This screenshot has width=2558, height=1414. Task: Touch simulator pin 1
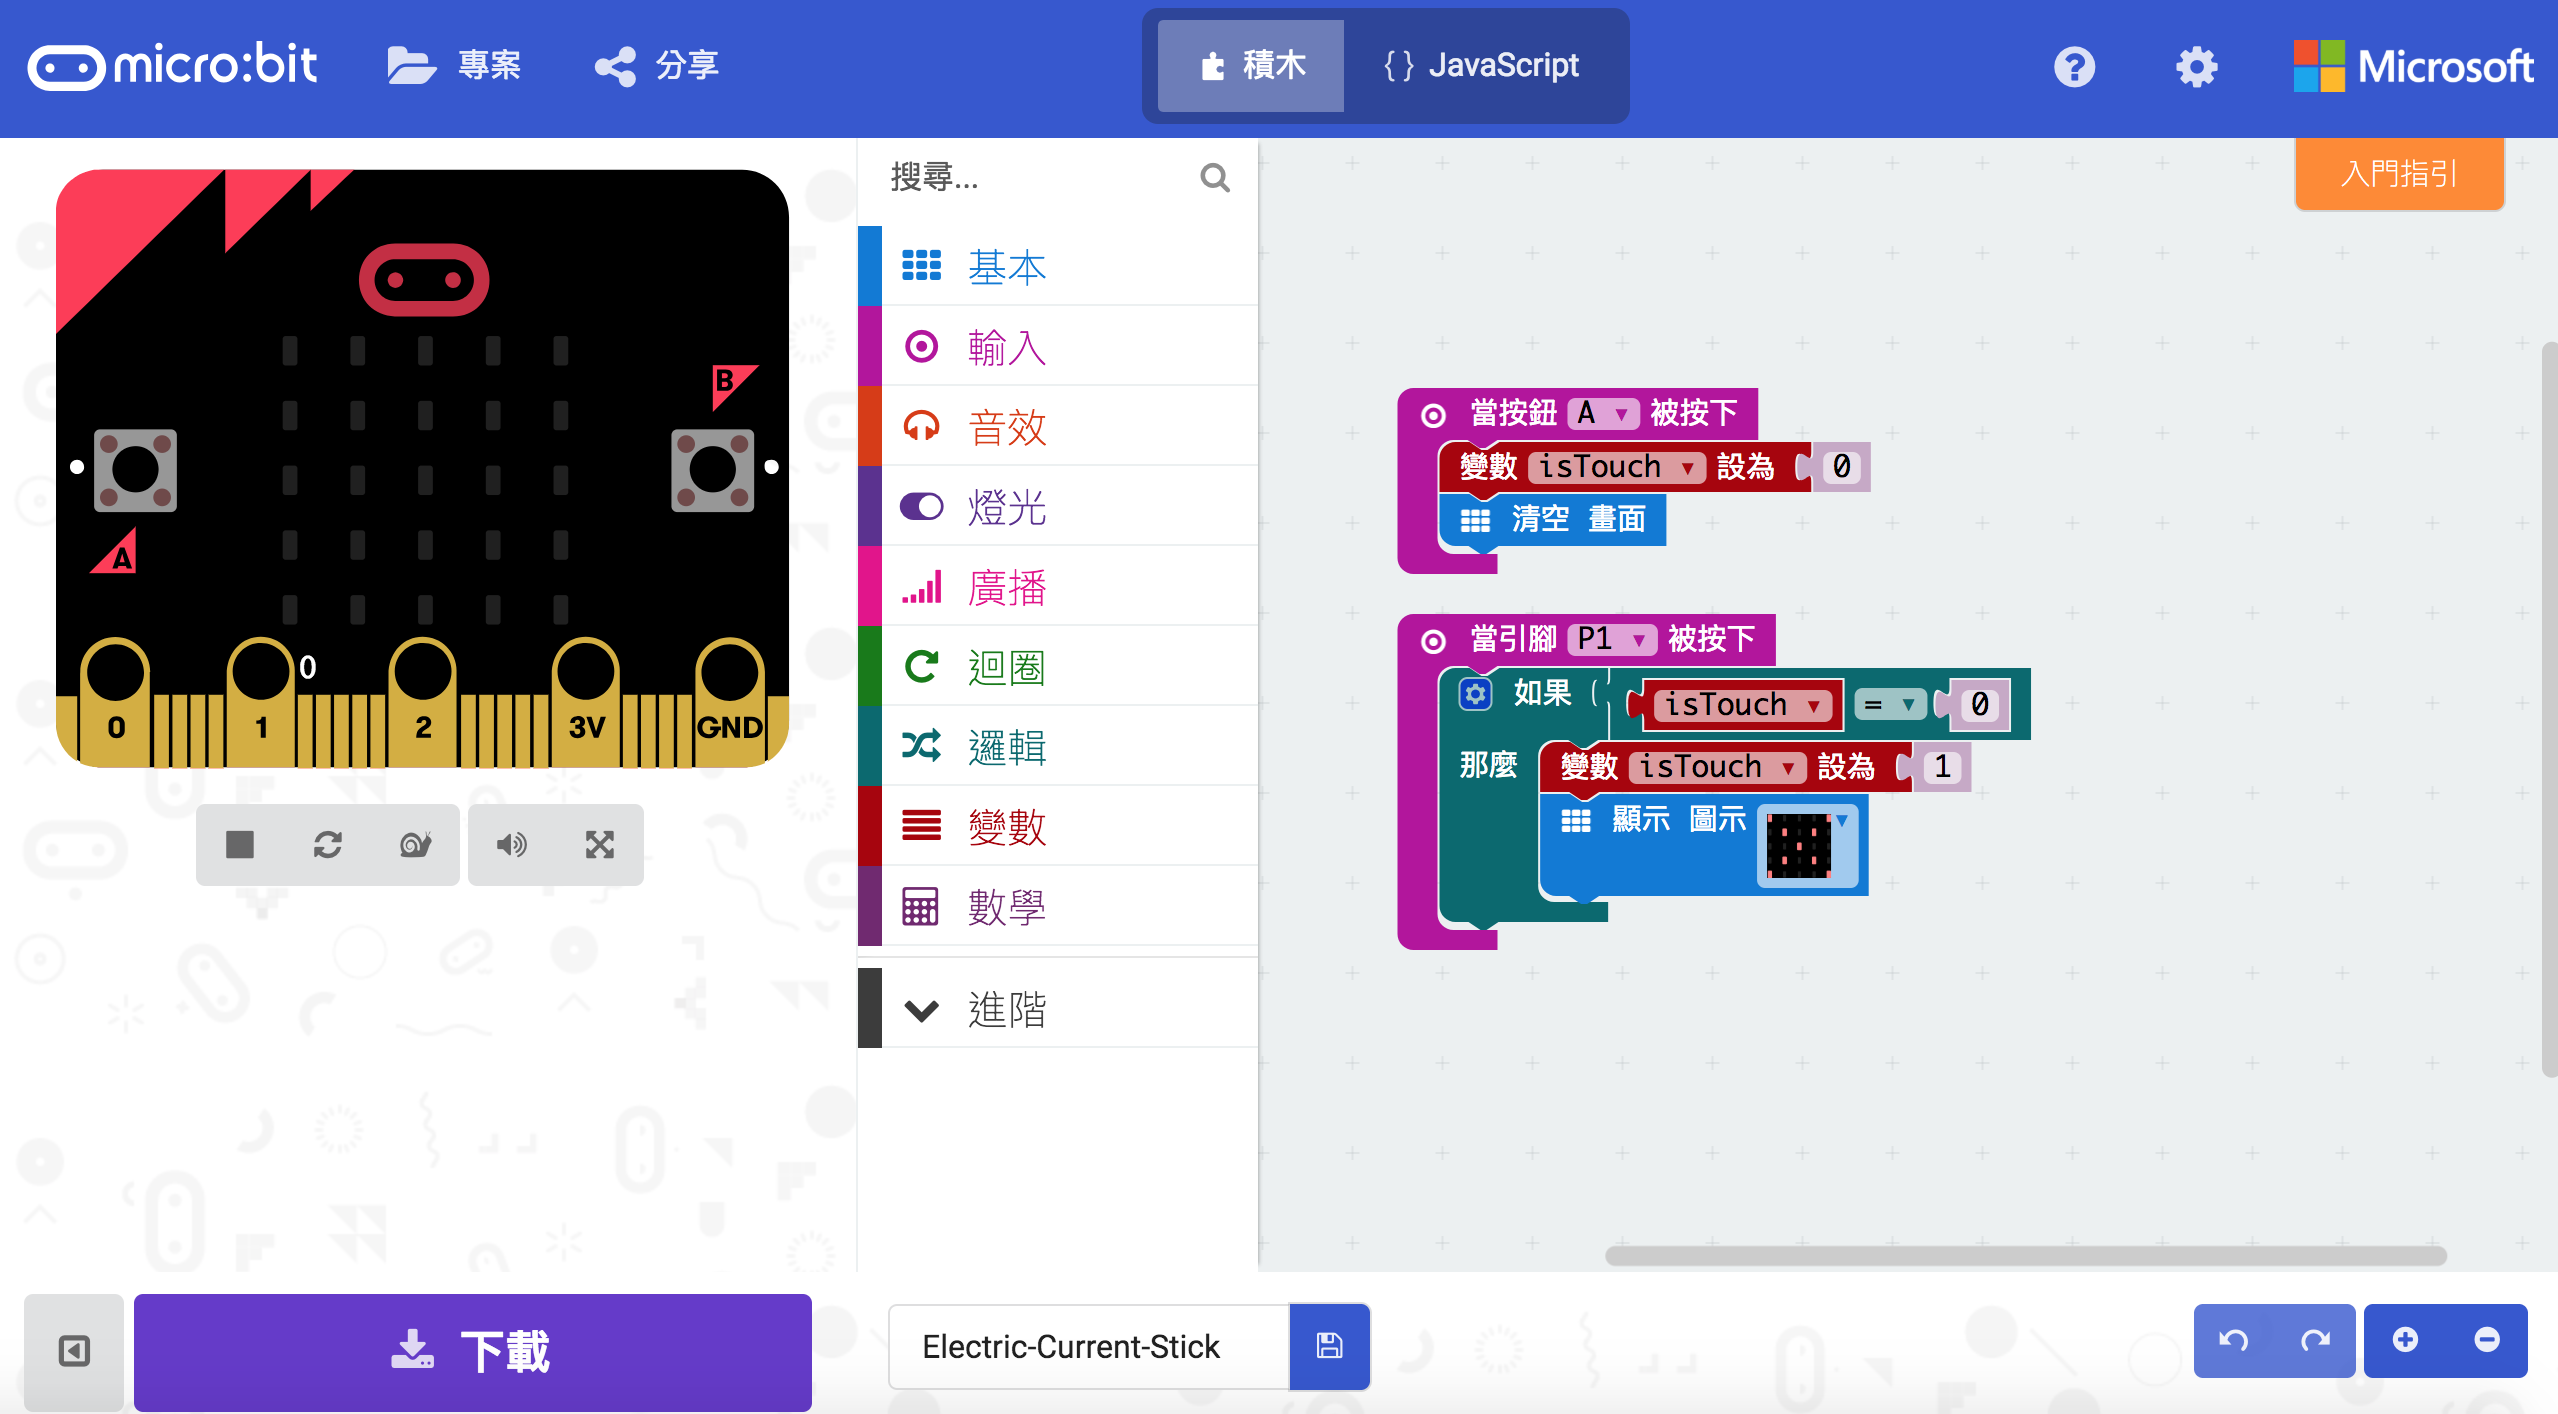(261, 700)
